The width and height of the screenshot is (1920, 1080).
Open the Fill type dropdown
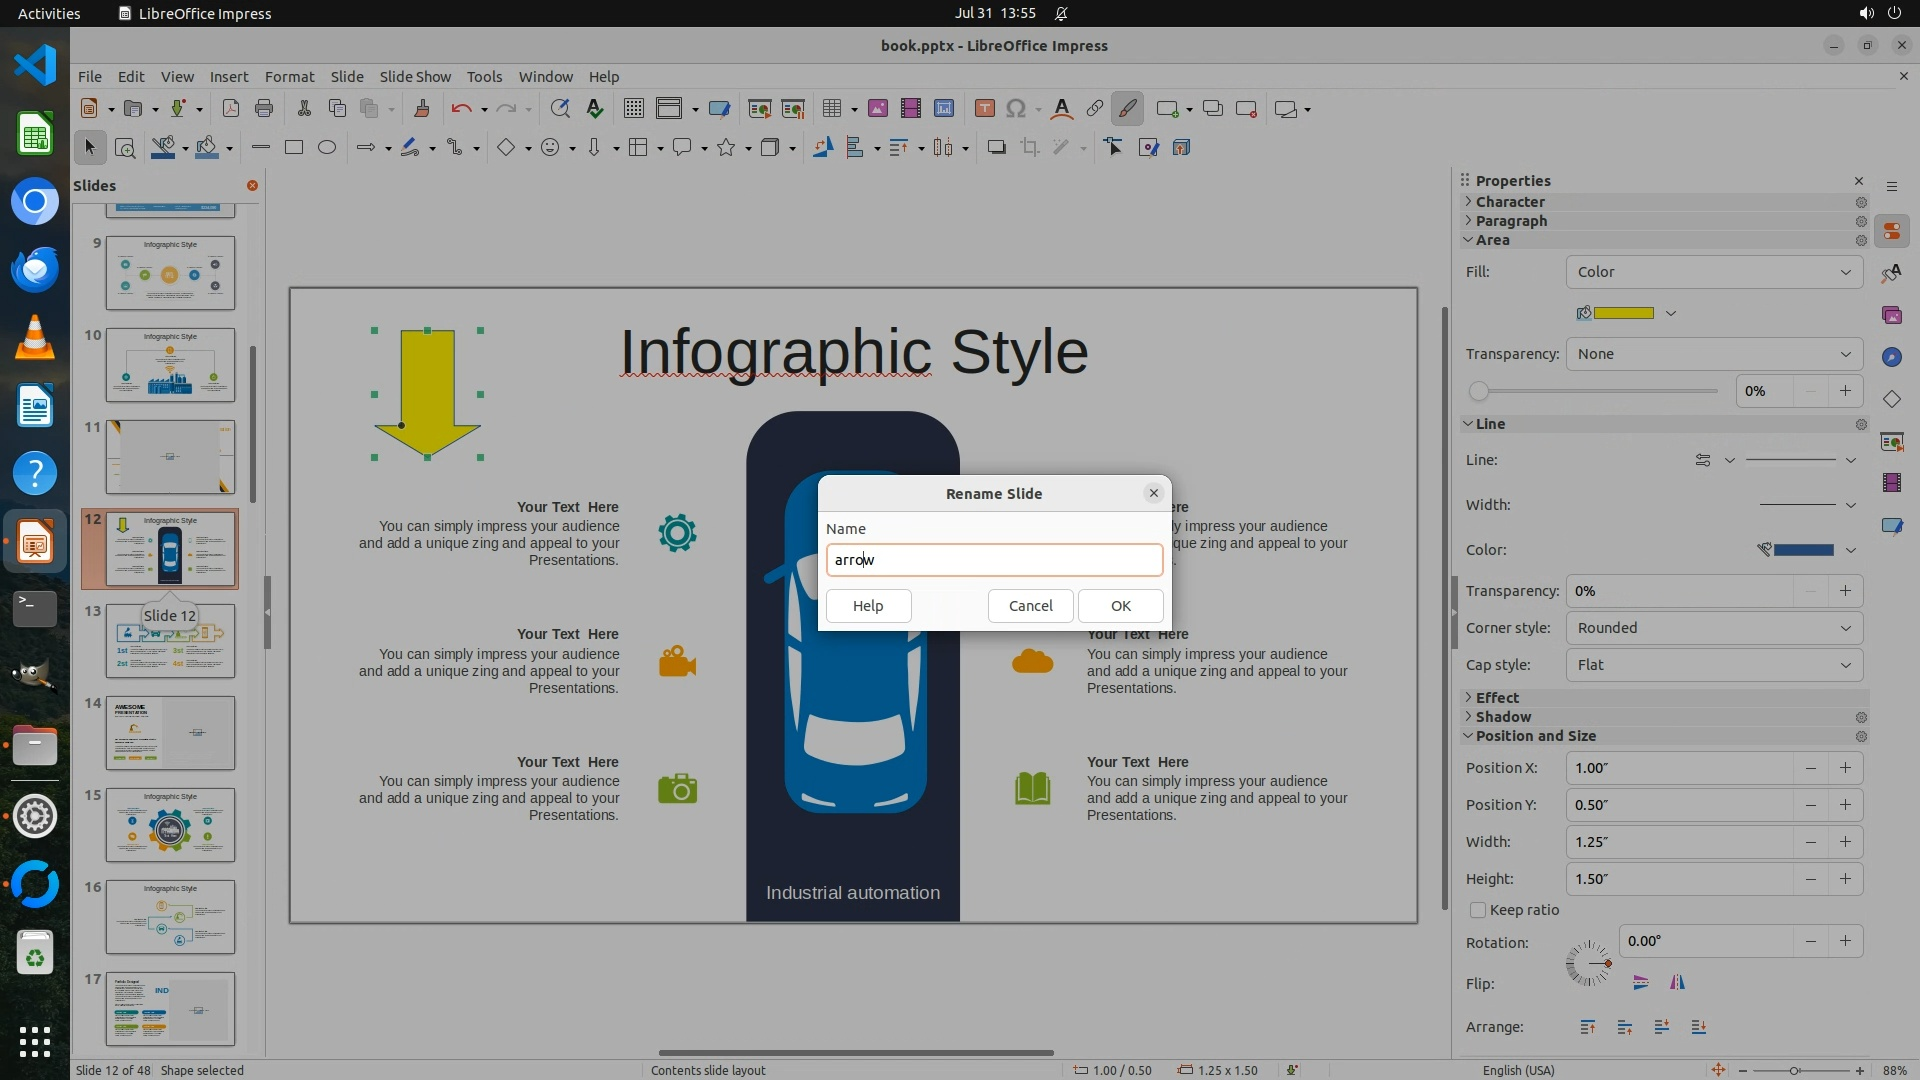pos(1713,272)
